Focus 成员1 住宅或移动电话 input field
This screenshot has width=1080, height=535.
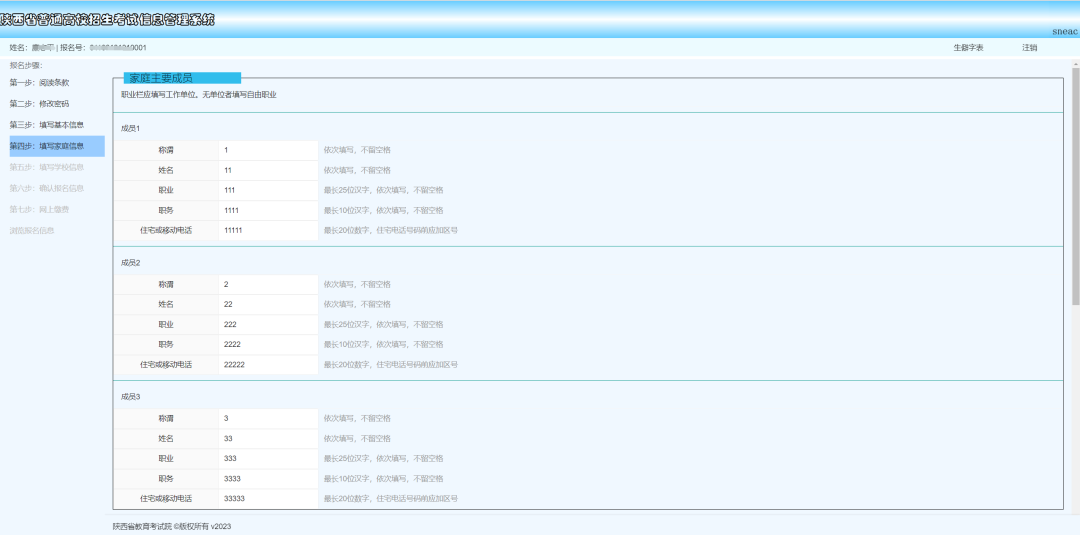(x=268, y=231)
